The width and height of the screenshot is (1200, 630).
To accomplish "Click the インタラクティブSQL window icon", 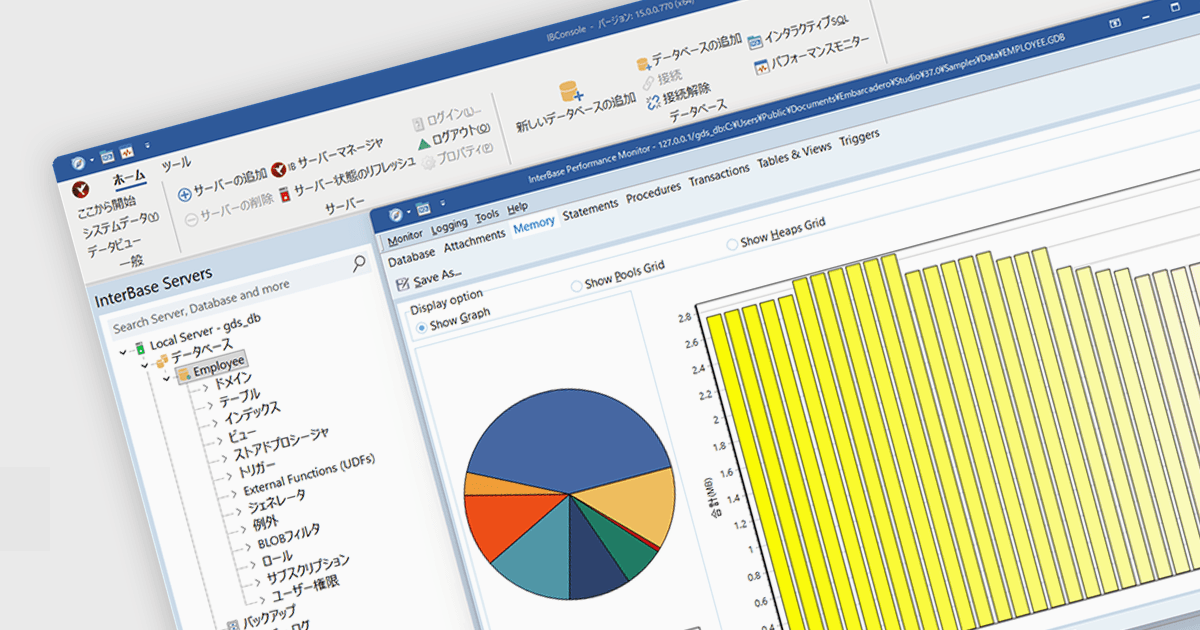I will coord(755,41).
